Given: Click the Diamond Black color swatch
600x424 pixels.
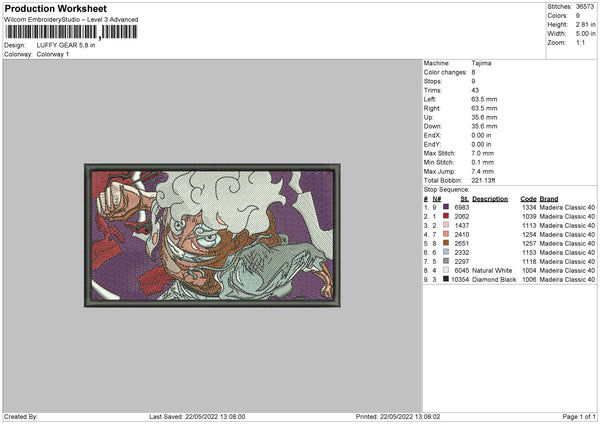Looking at the screenshot, I should click(x=446, y=279).
